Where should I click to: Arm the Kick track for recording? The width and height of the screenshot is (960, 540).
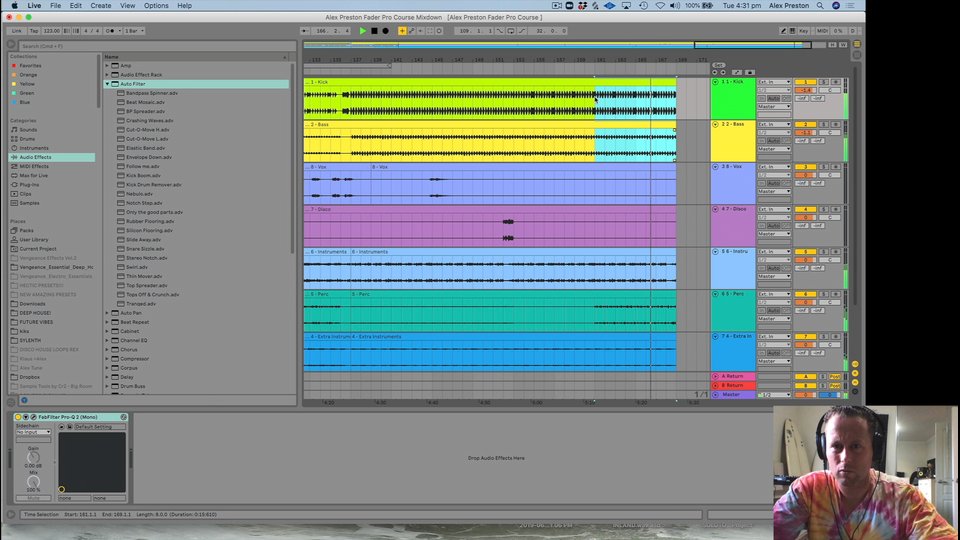point(835,82)
